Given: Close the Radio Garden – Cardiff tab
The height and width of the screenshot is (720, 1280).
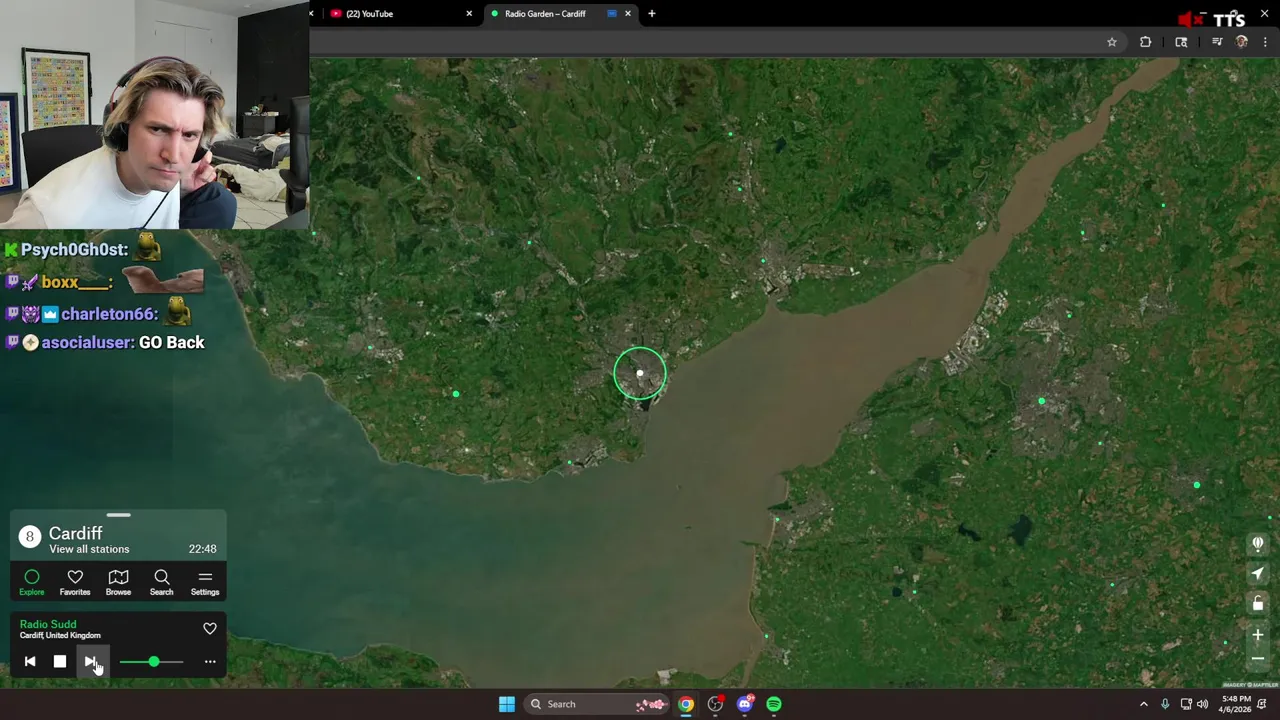Looking at the screenshot, I should pos(628,14).
